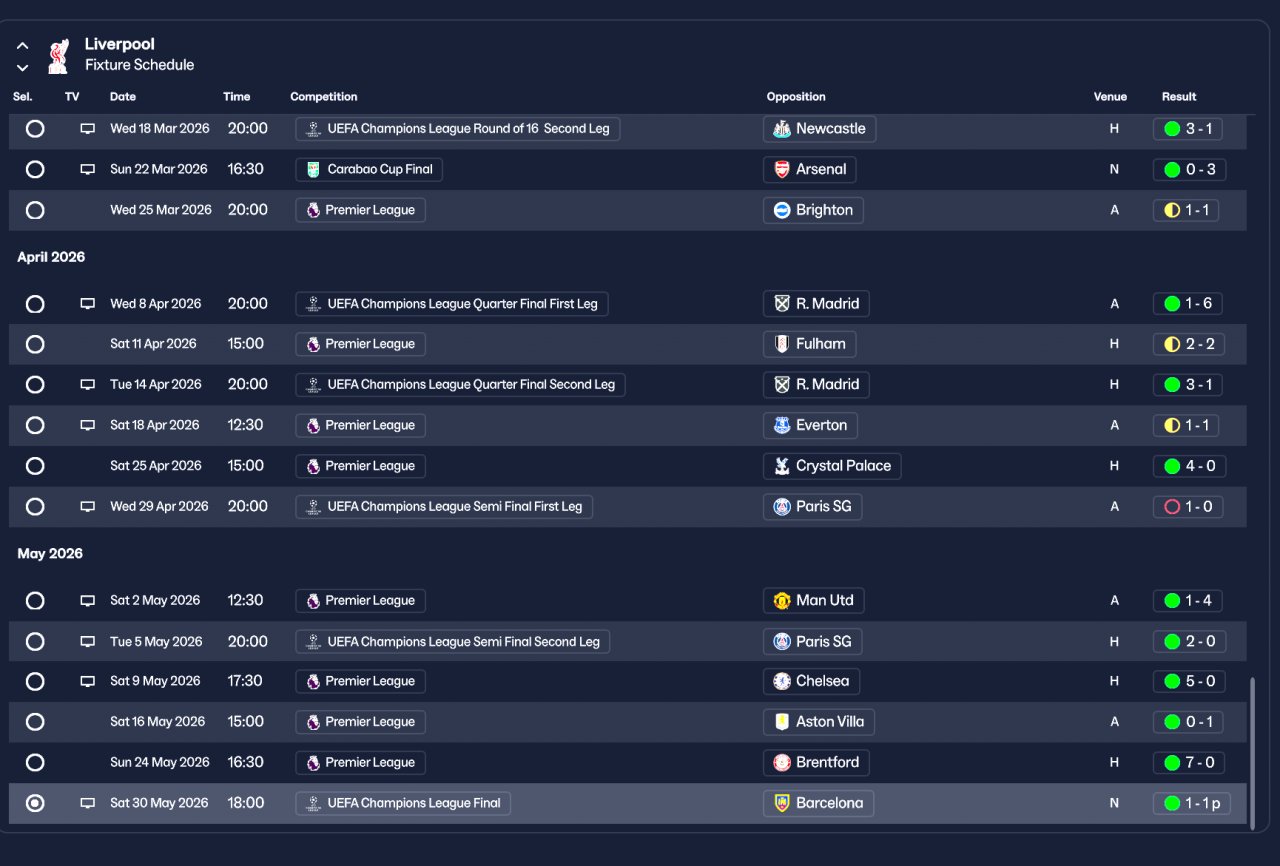Click the Everton club badge
Image resolution: width=1280 pixels, height=866 pixels.
[x=782, y=426]
